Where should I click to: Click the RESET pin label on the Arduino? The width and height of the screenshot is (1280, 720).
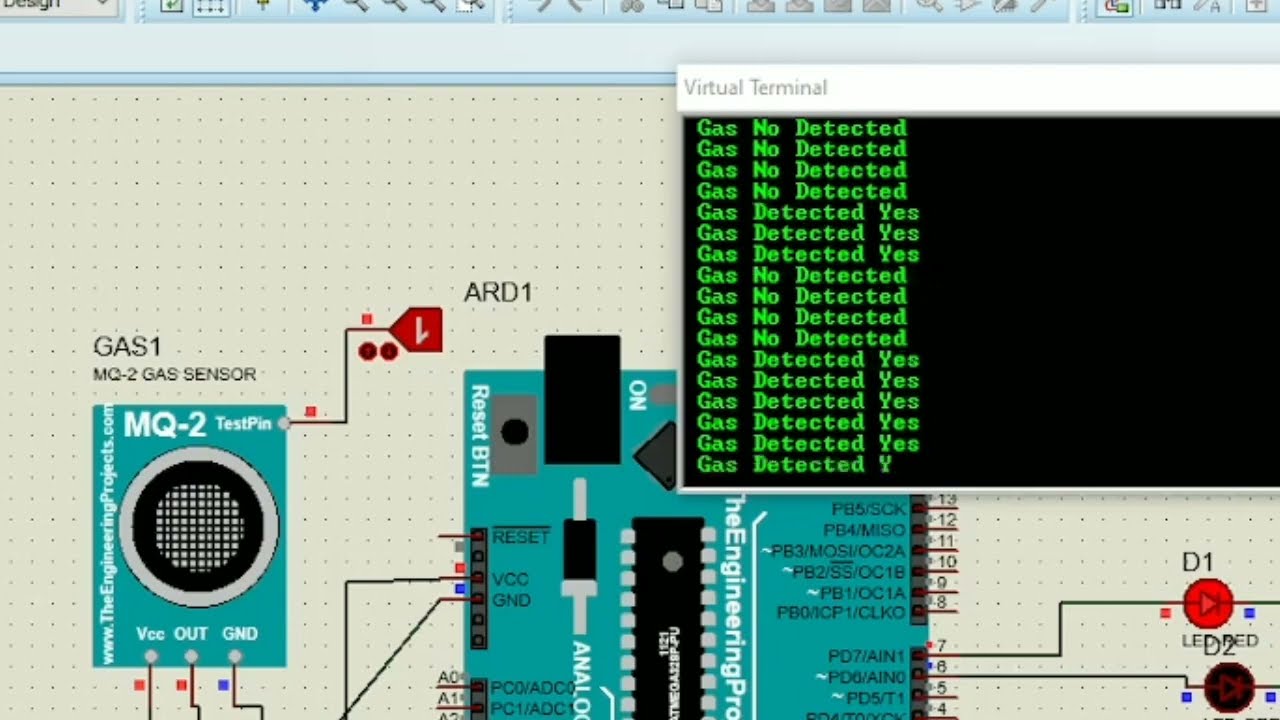521,537
